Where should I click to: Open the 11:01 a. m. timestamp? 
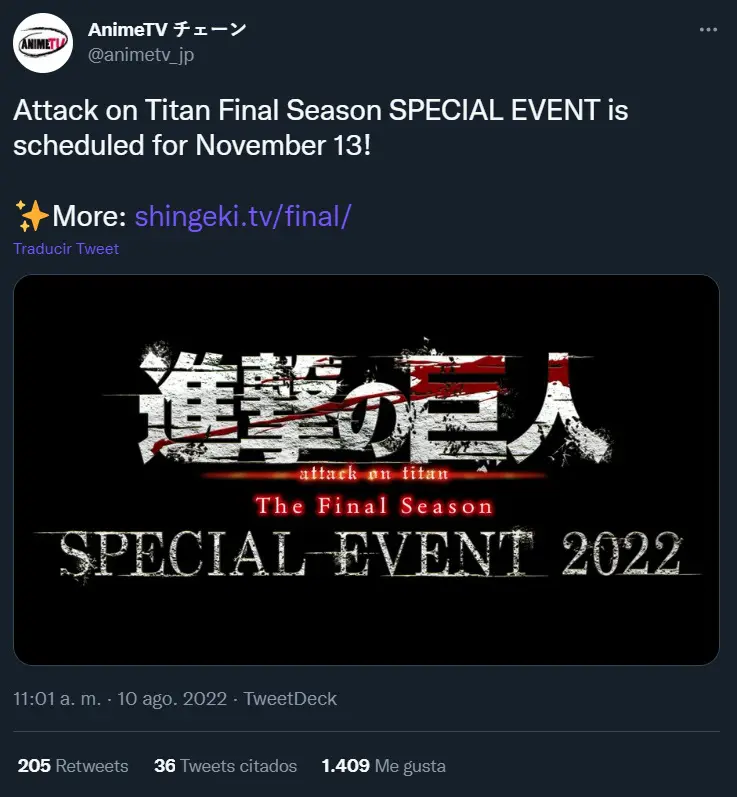point(57,698)
